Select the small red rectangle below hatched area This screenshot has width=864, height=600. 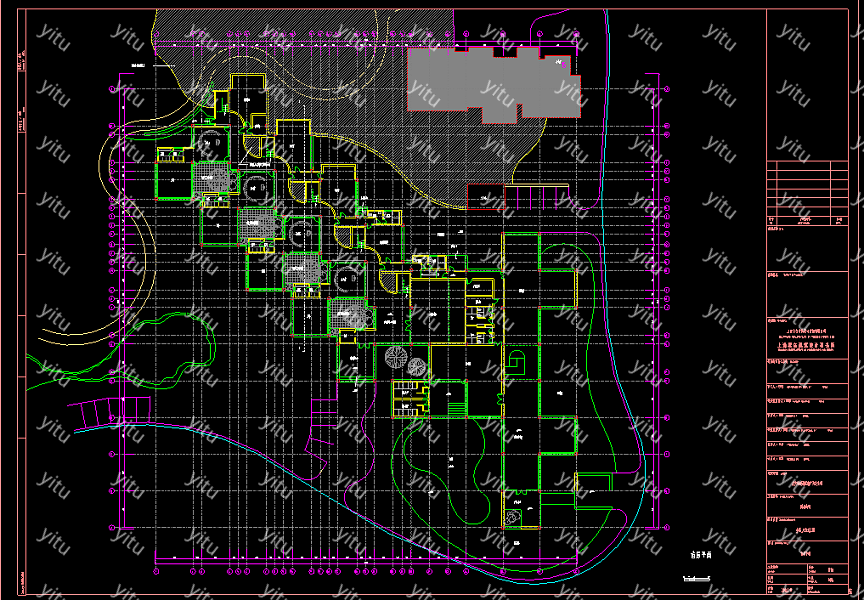[x=484, y=197]
